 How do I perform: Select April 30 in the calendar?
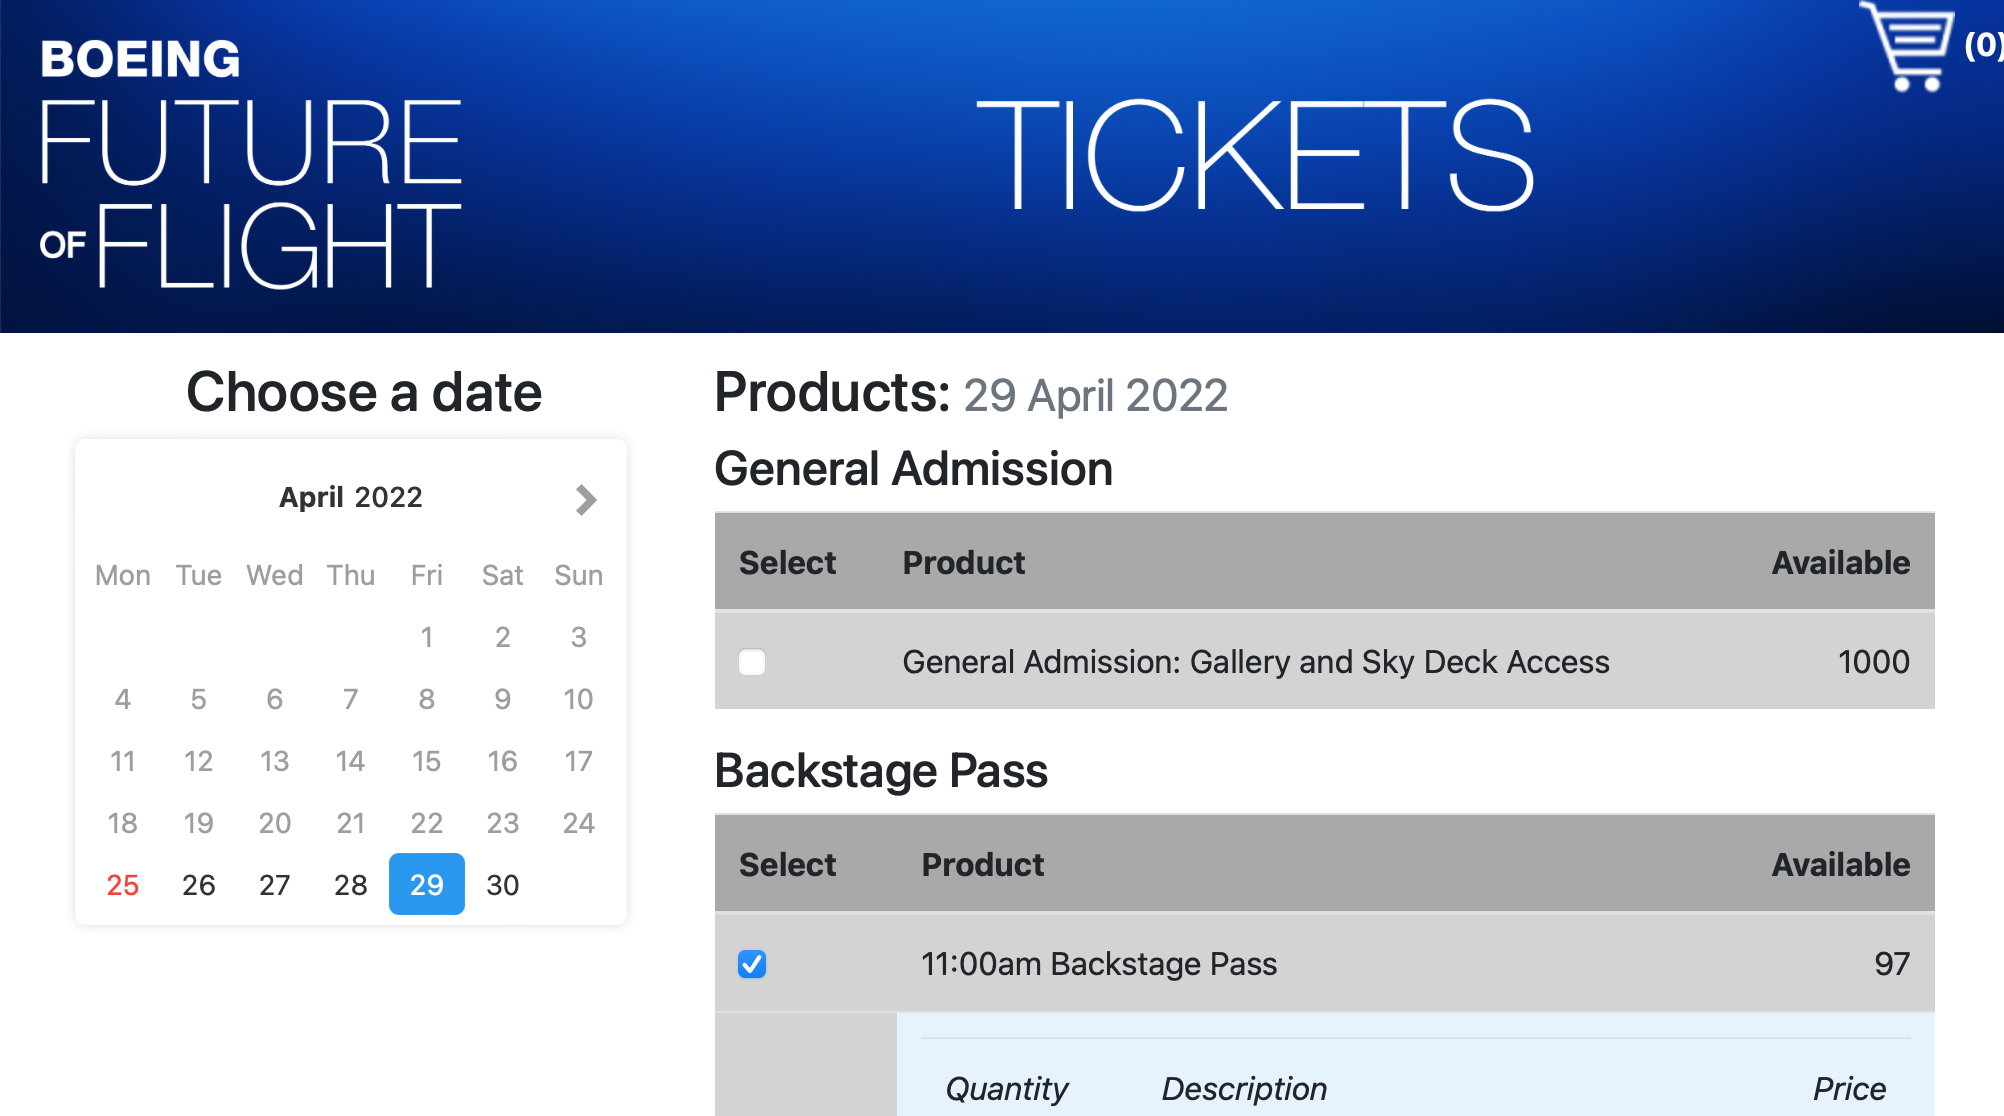(502, 885)
